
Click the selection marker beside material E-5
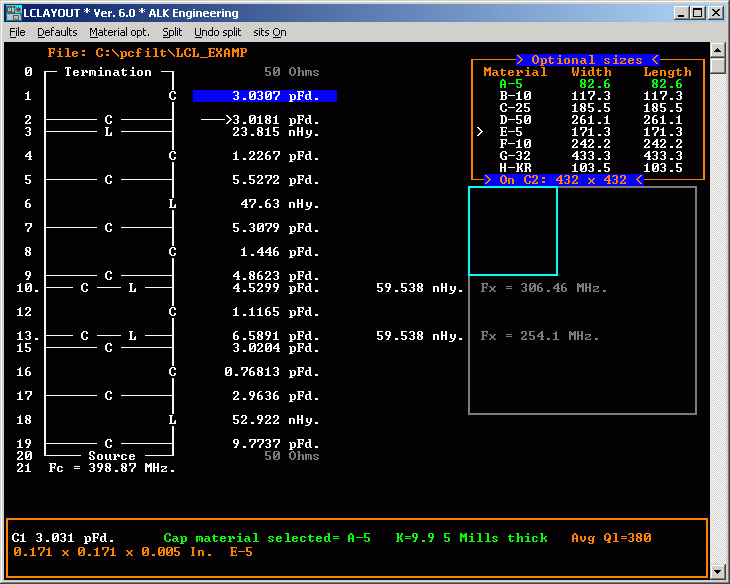(480, 132)
